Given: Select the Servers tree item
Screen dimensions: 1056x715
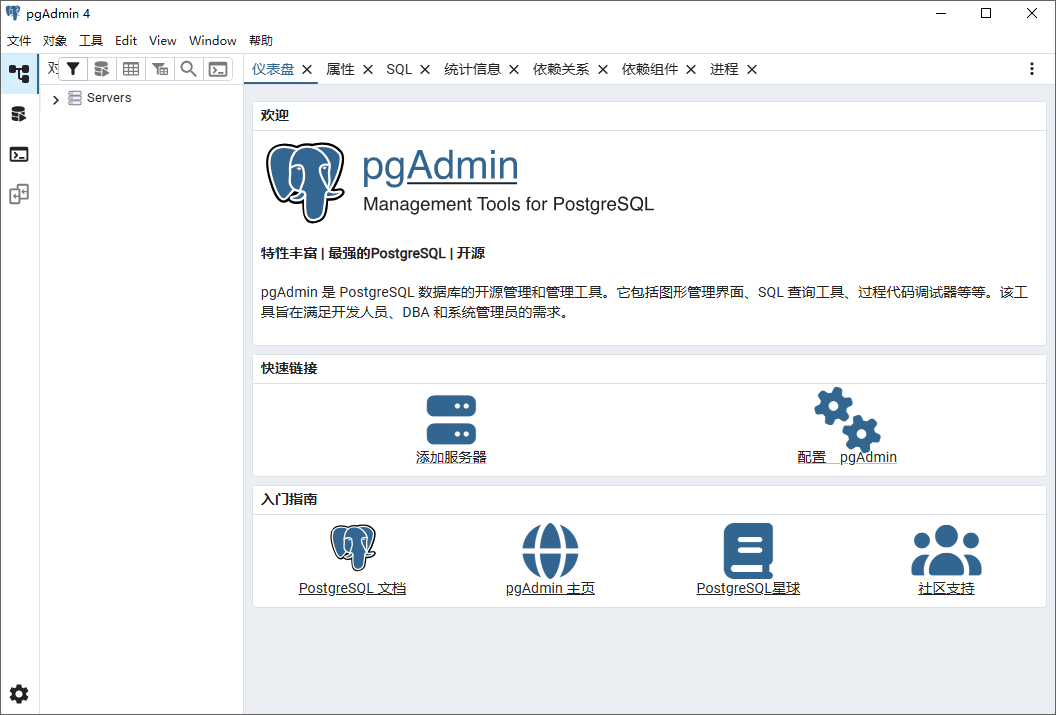Looking at the screenshot, I should coord(109,98).
